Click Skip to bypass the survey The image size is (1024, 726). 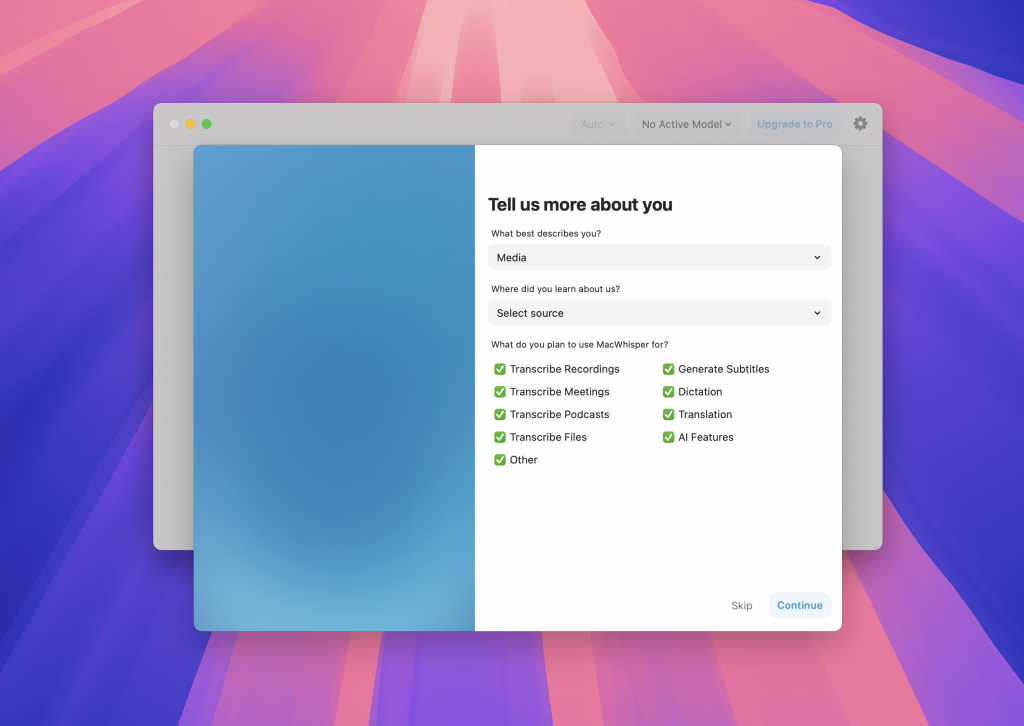pos(742,605)
